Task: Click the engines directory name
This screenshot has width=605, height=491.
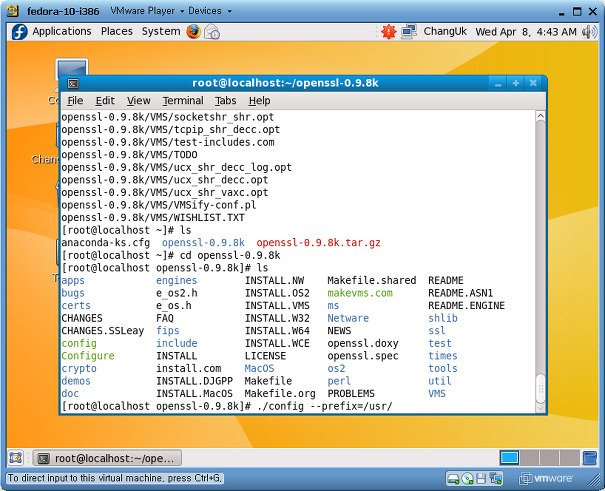Action: pos(176,280)
